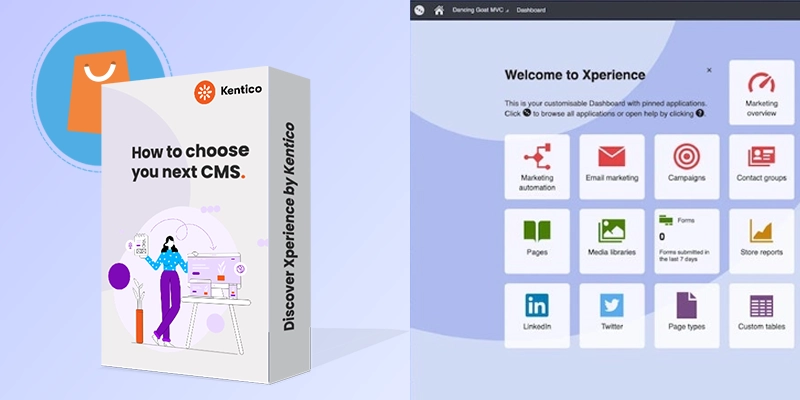Viewport: 800px width, 400px height.
Task: Open the Marketing overview tile
Action: click(x=761, y=92)
